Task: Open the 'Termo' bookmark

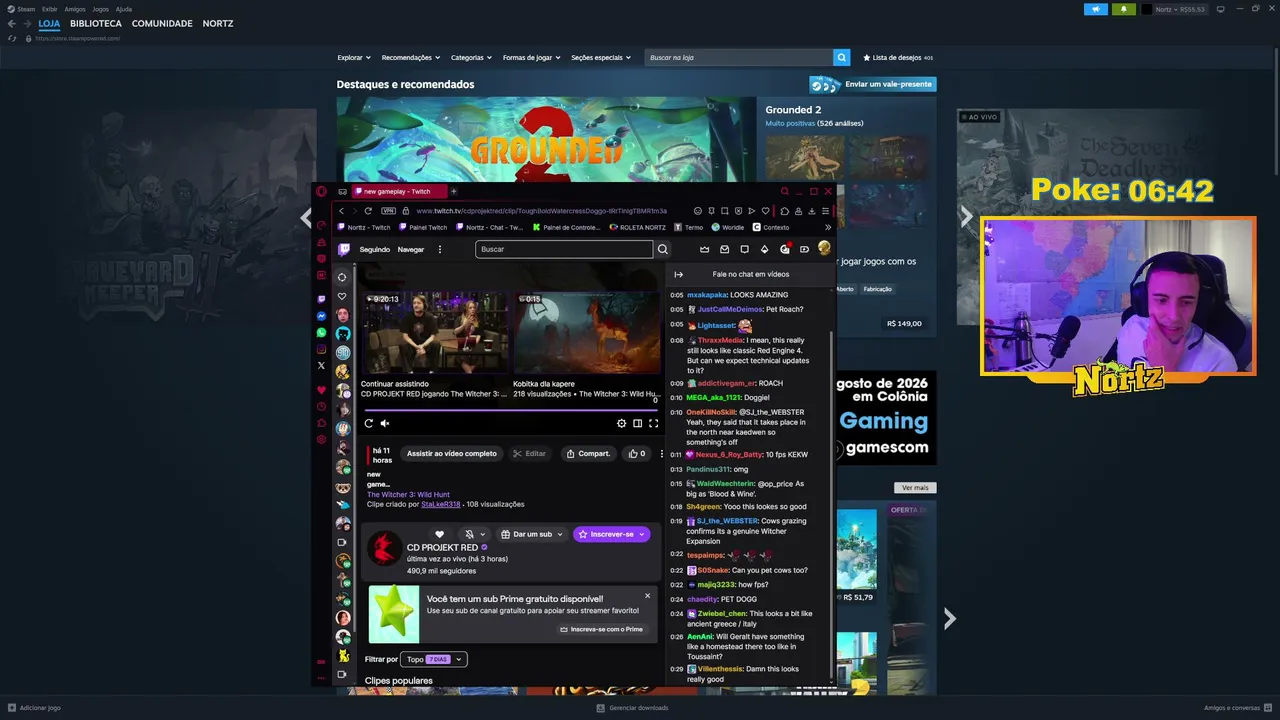Action: coord(690,227)
